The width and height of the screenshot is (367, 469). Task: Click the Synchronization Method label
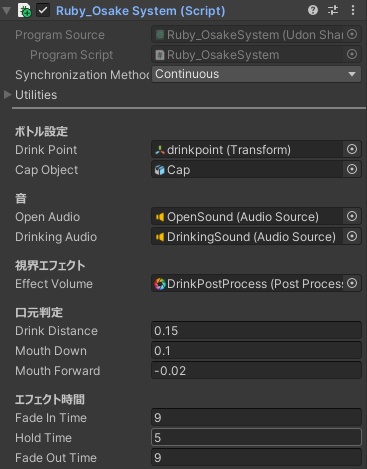[82, 75]
